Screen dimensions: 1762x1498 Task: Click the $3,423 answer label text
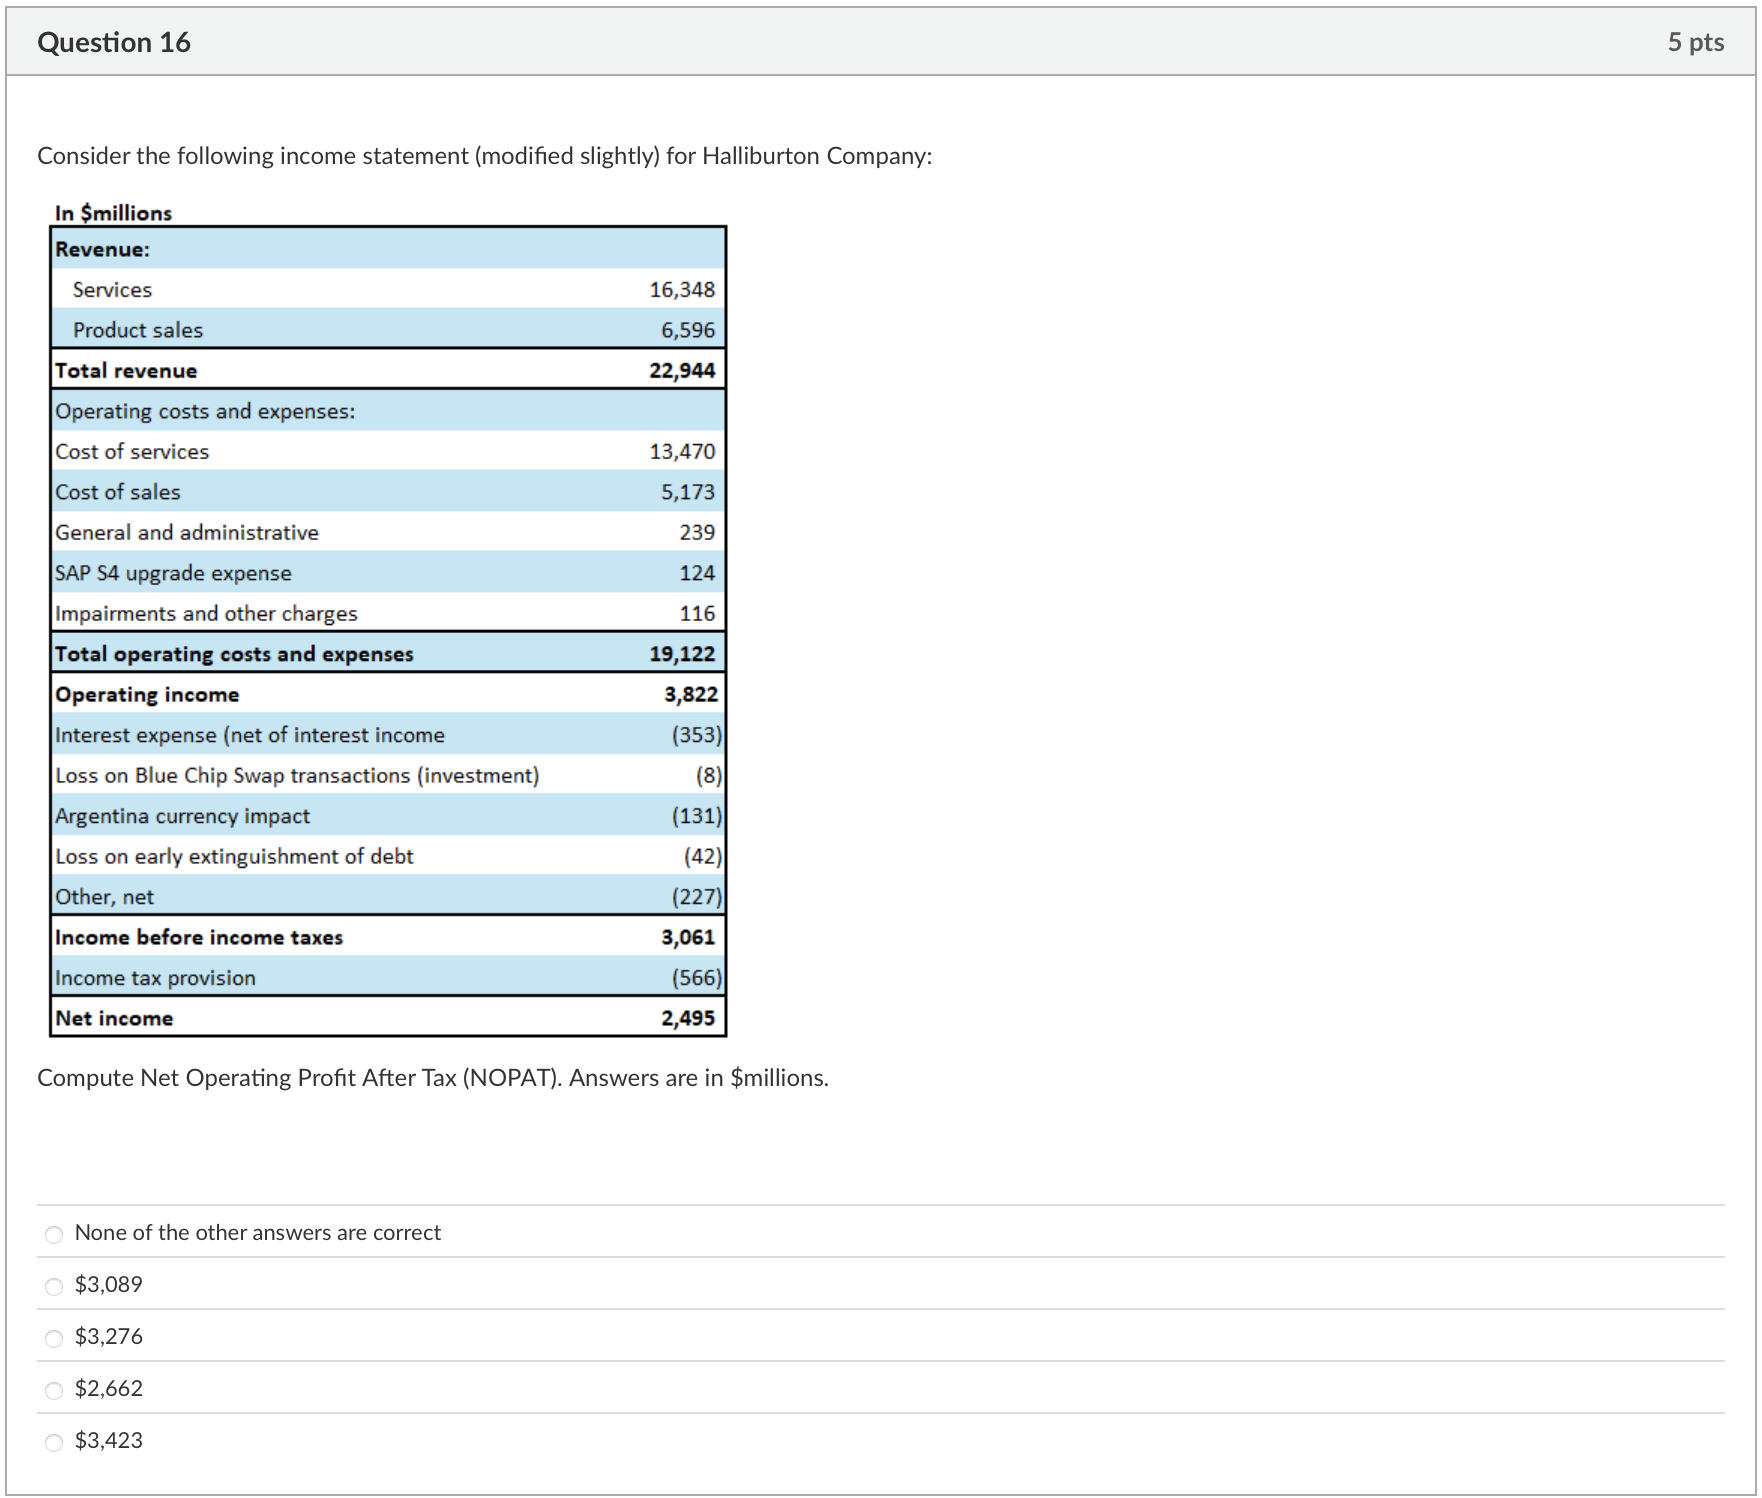click(107, 1441)
